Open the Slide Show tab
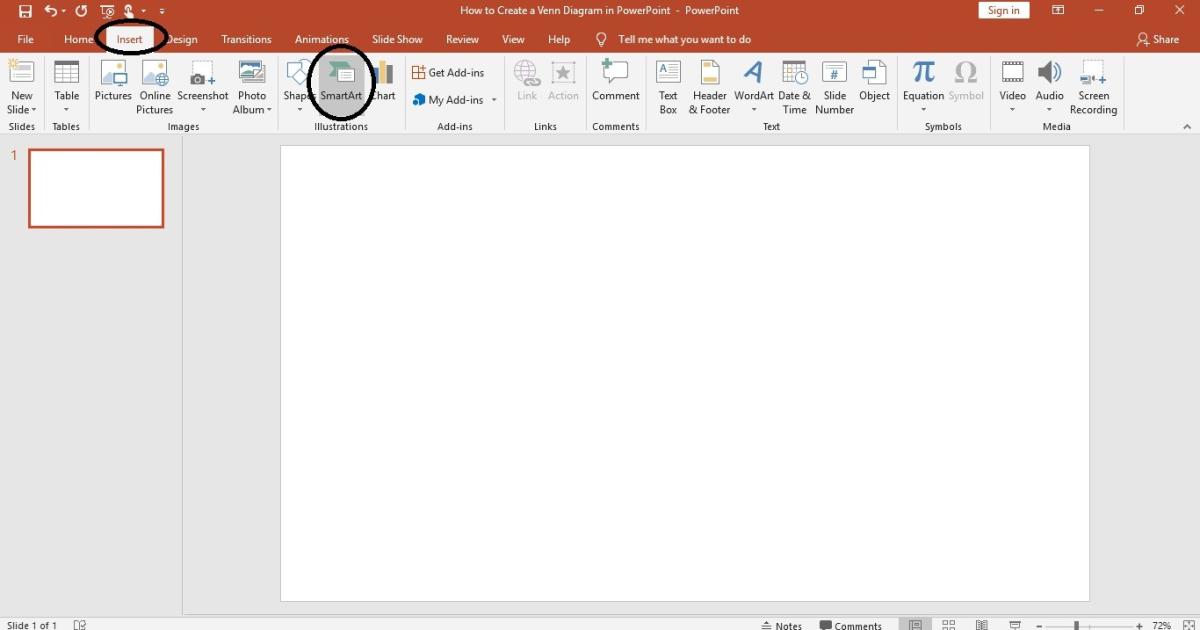This screenshot has width=1200, height=630. pyautogui.click(x=397, y=39)
